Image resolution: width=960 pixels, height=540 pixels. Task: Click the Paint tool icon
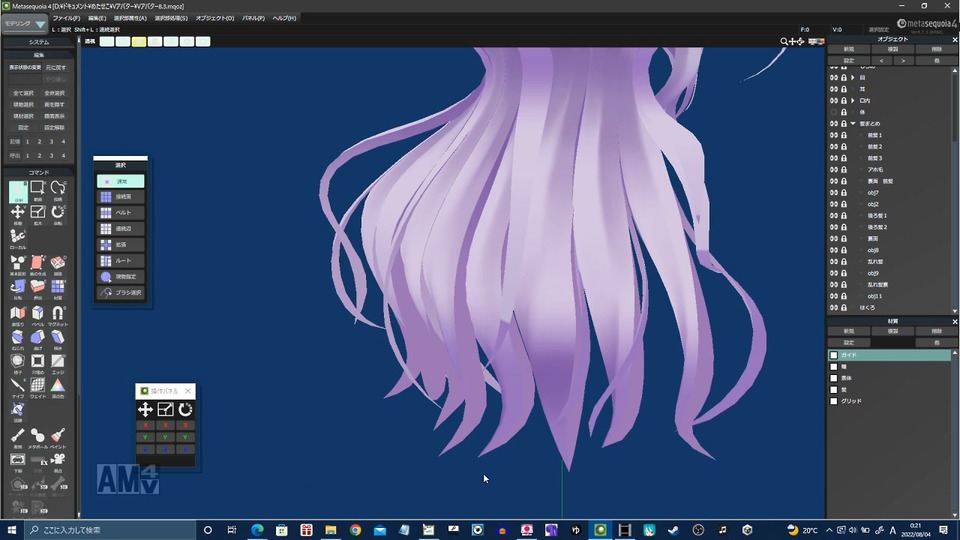coord(58,435)
